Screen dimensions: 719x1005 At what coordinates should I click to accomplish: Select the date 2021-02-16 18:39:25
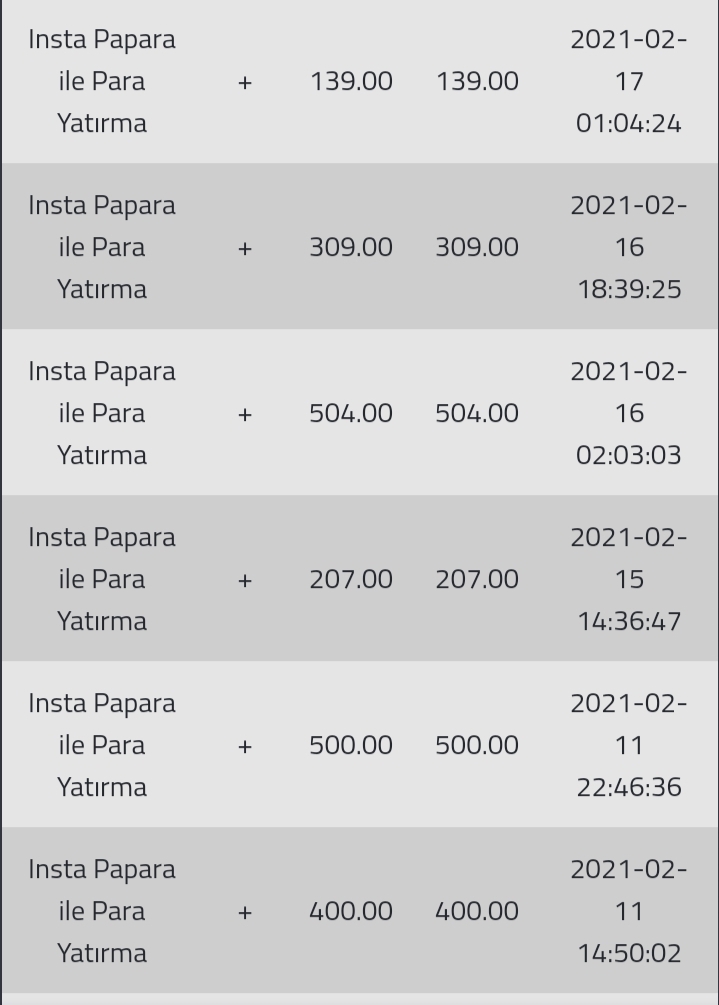click(629, 247)
